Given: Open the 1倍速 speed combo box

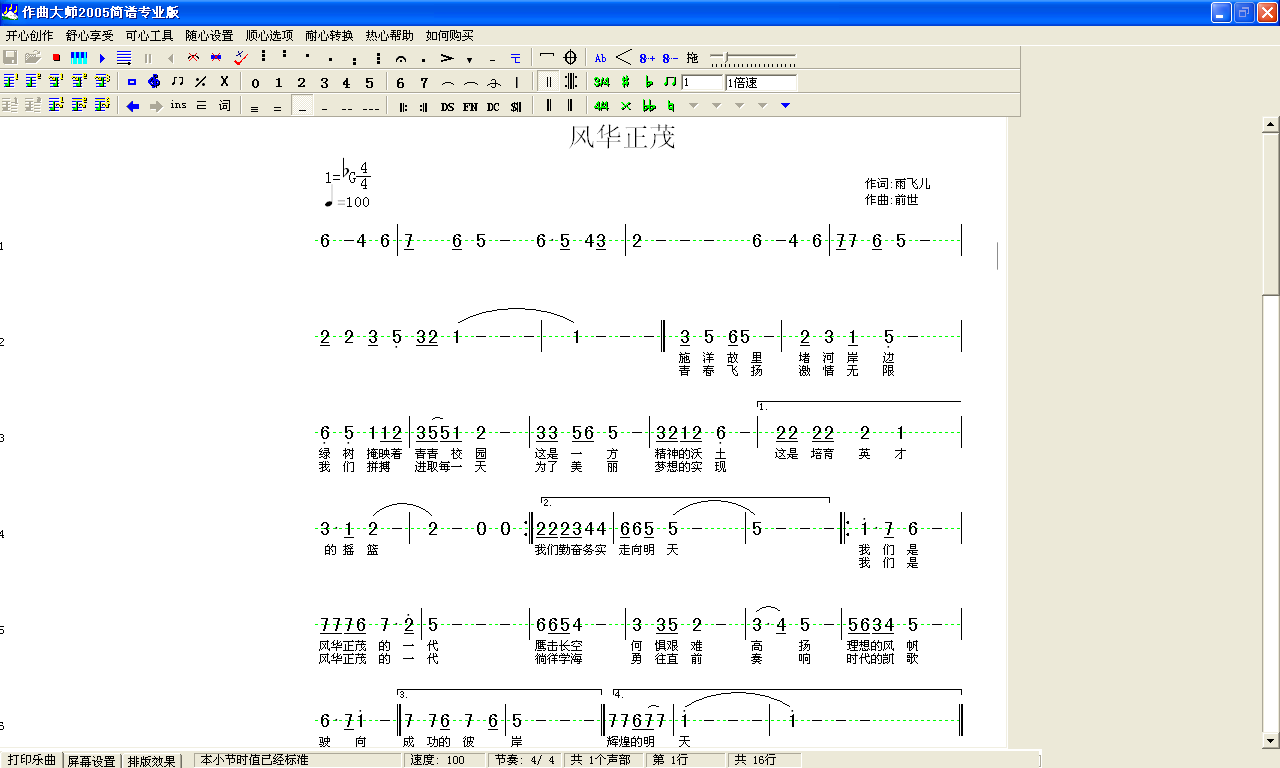Looking at the screenshot, I should 760,83.
